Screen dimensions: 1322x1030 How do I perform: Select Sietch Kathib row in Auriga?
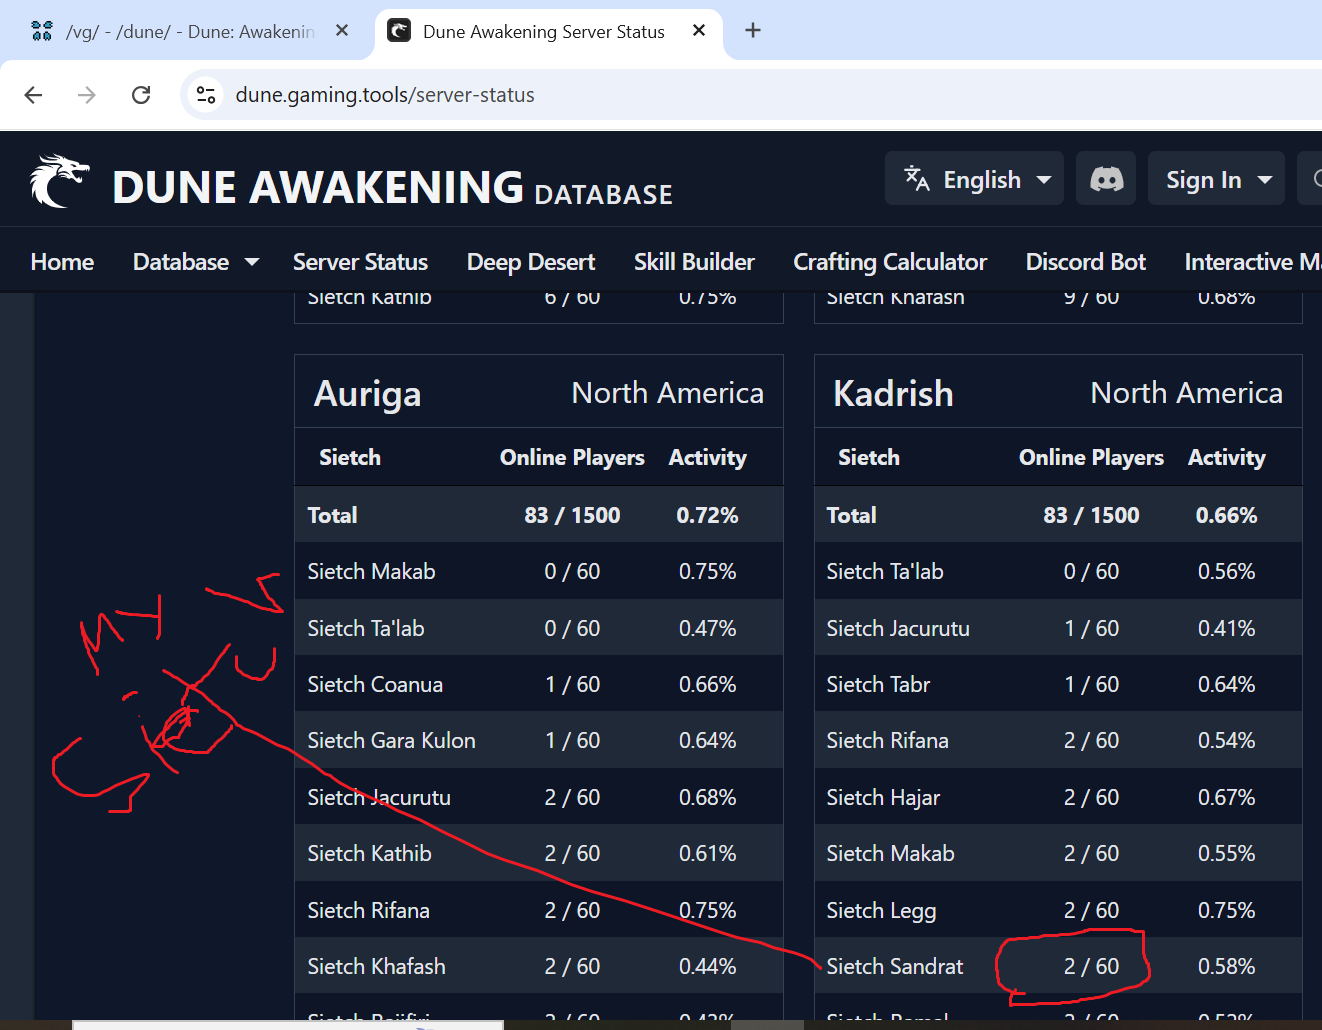tap(539, 853)
